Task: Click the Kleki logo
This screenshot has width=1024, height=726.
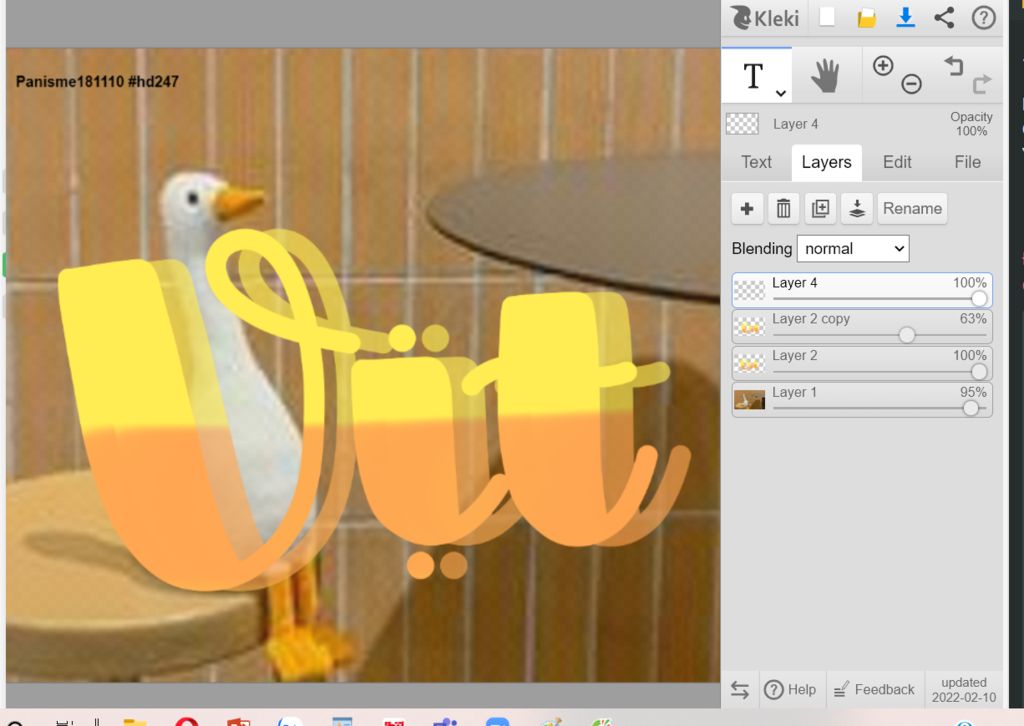Action: tap(764, 18)
